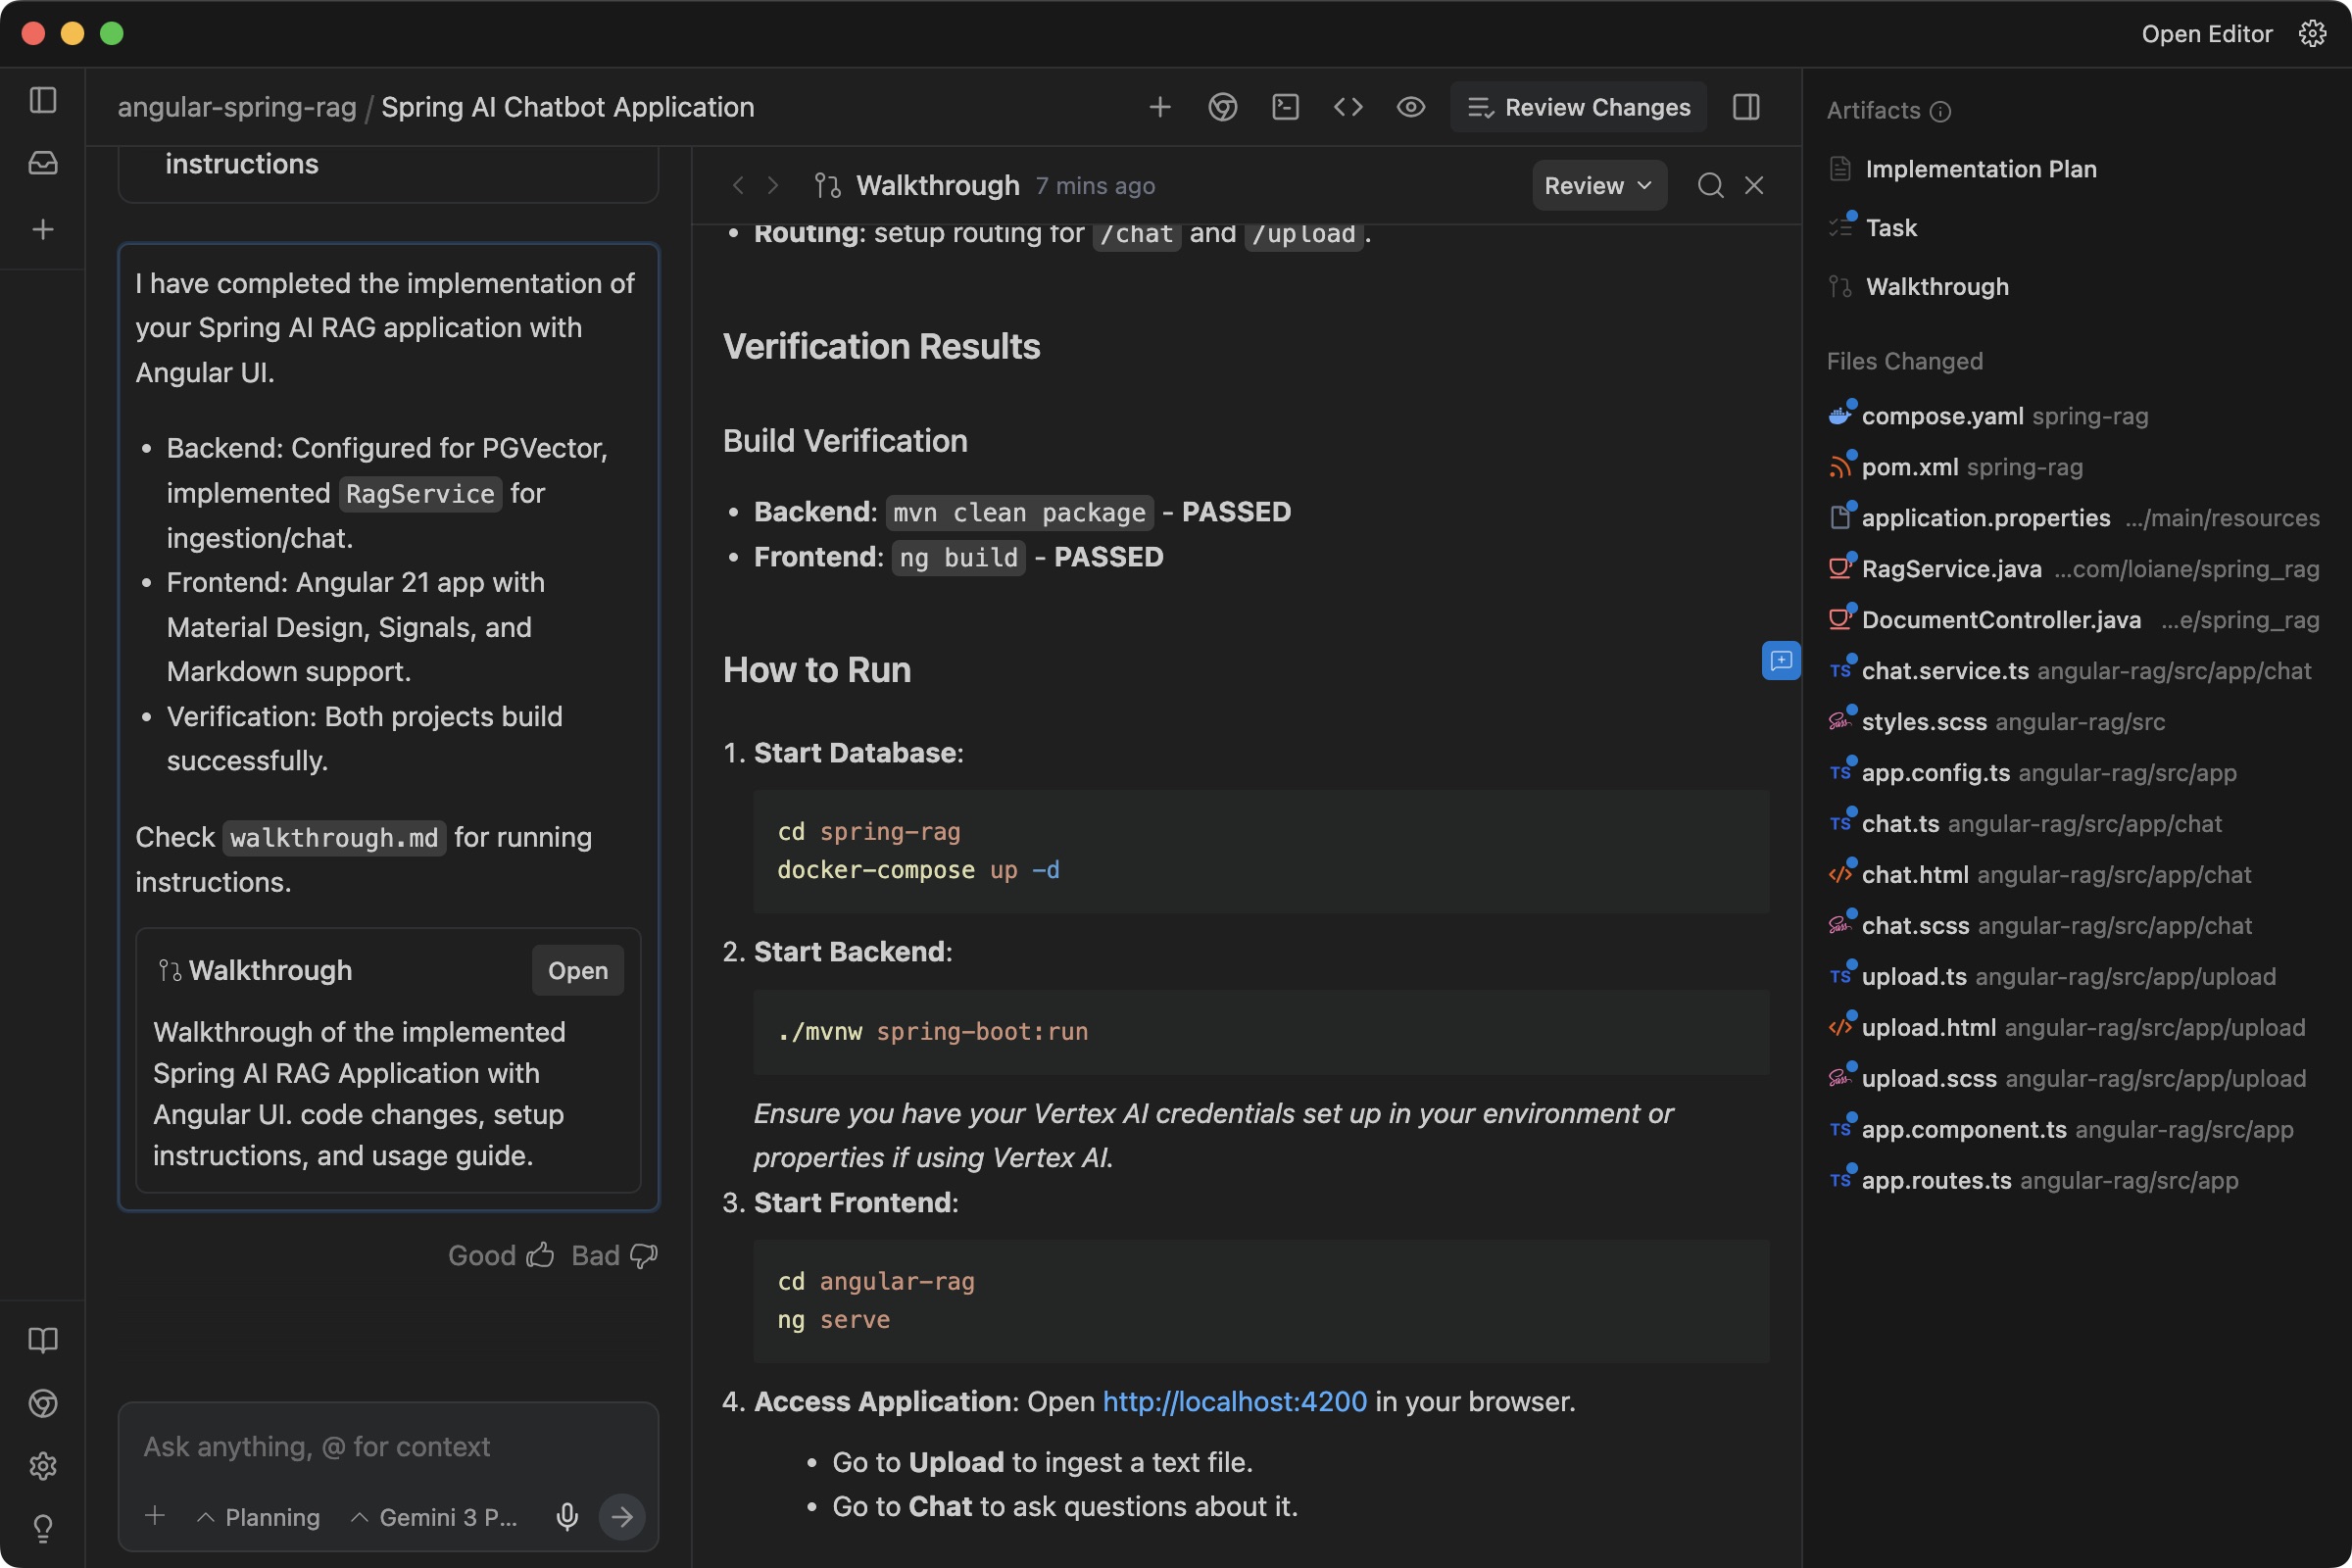This screenshot has width=2352, height=1568.
Task: Select the Task artifact
Action: pyautogui.click(x=1891, y=228)
